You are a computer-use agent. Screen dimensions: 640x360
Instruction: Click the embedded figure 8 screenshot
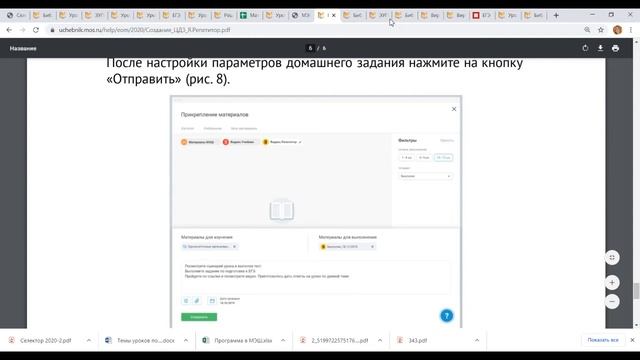[x=316, y=212]
